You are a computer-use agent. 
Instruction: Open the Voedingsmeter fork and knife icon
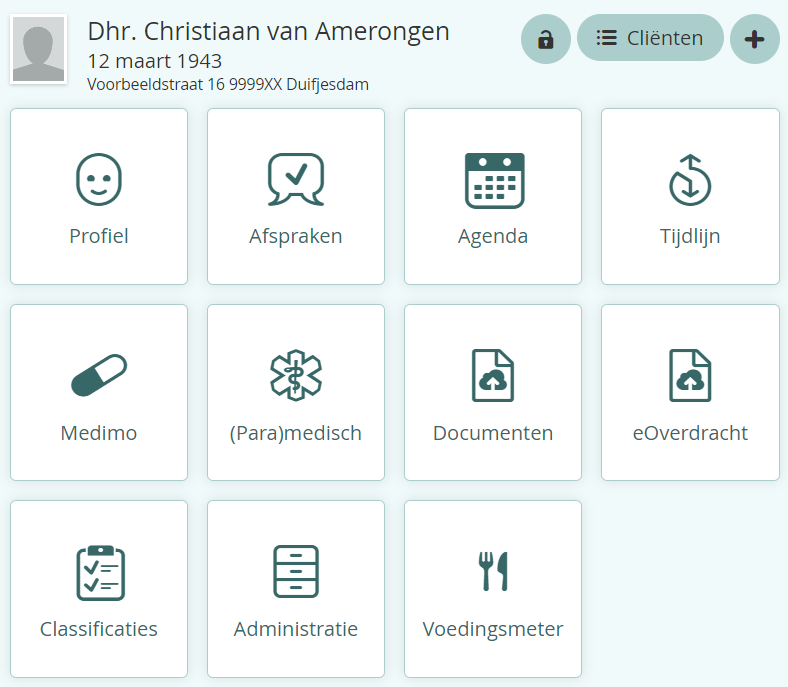tap(493, 572)
